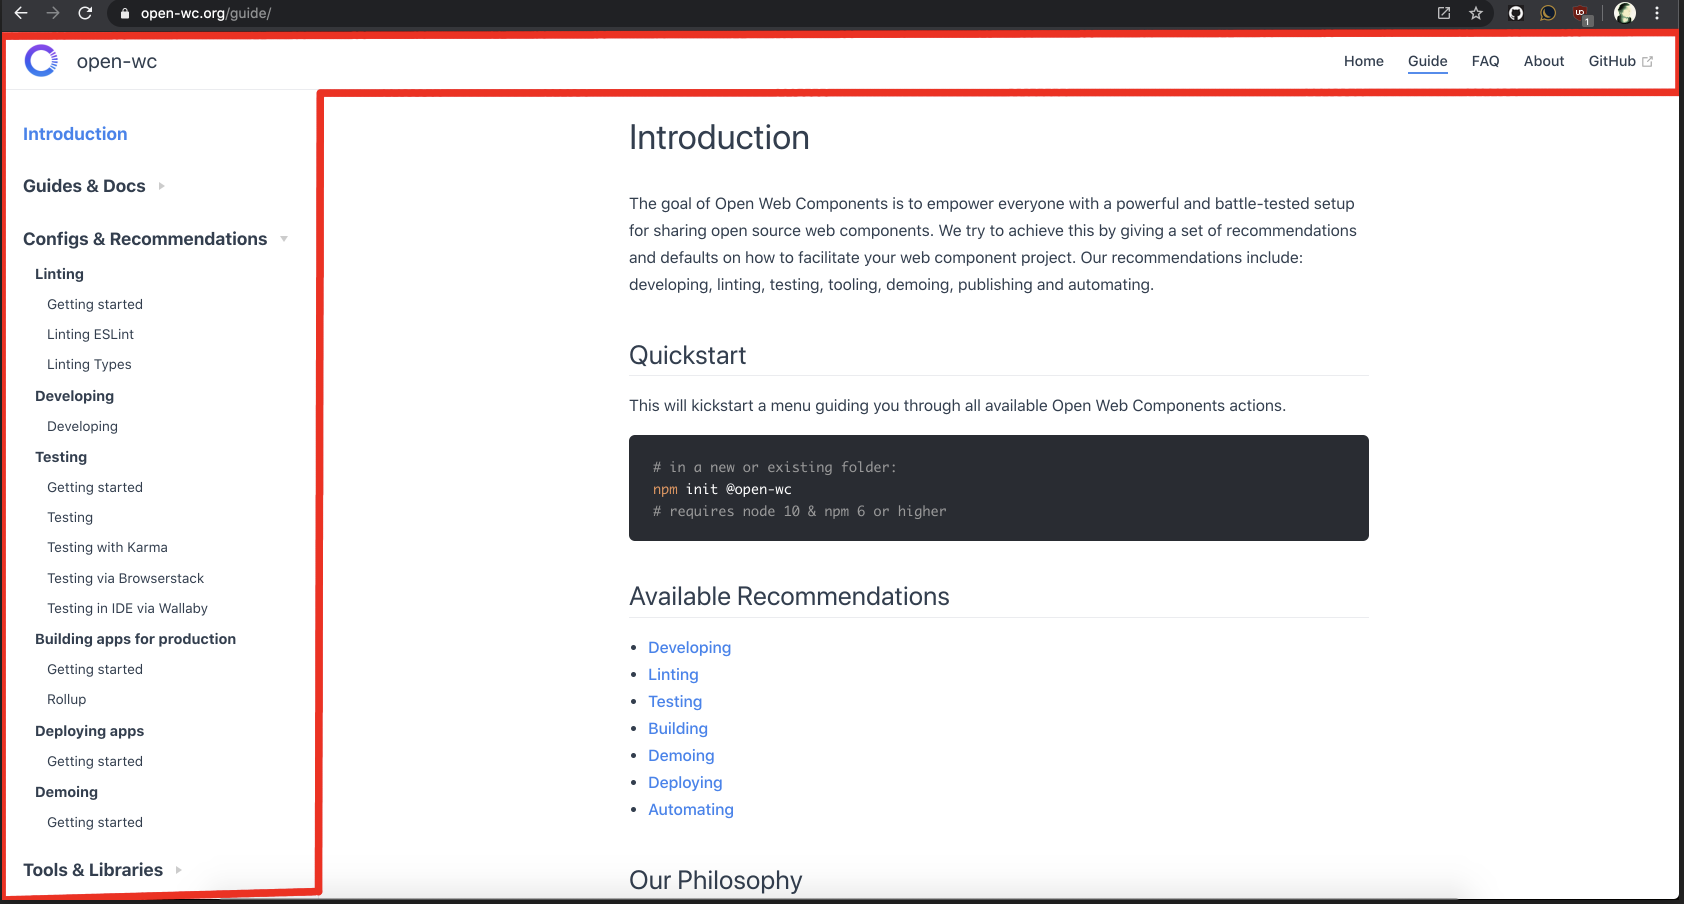The width and height of the screenshot is (1684, 904).
Task: Click the GitHub icon in the browser toolbar
Action: click(x=1515, y=14)
